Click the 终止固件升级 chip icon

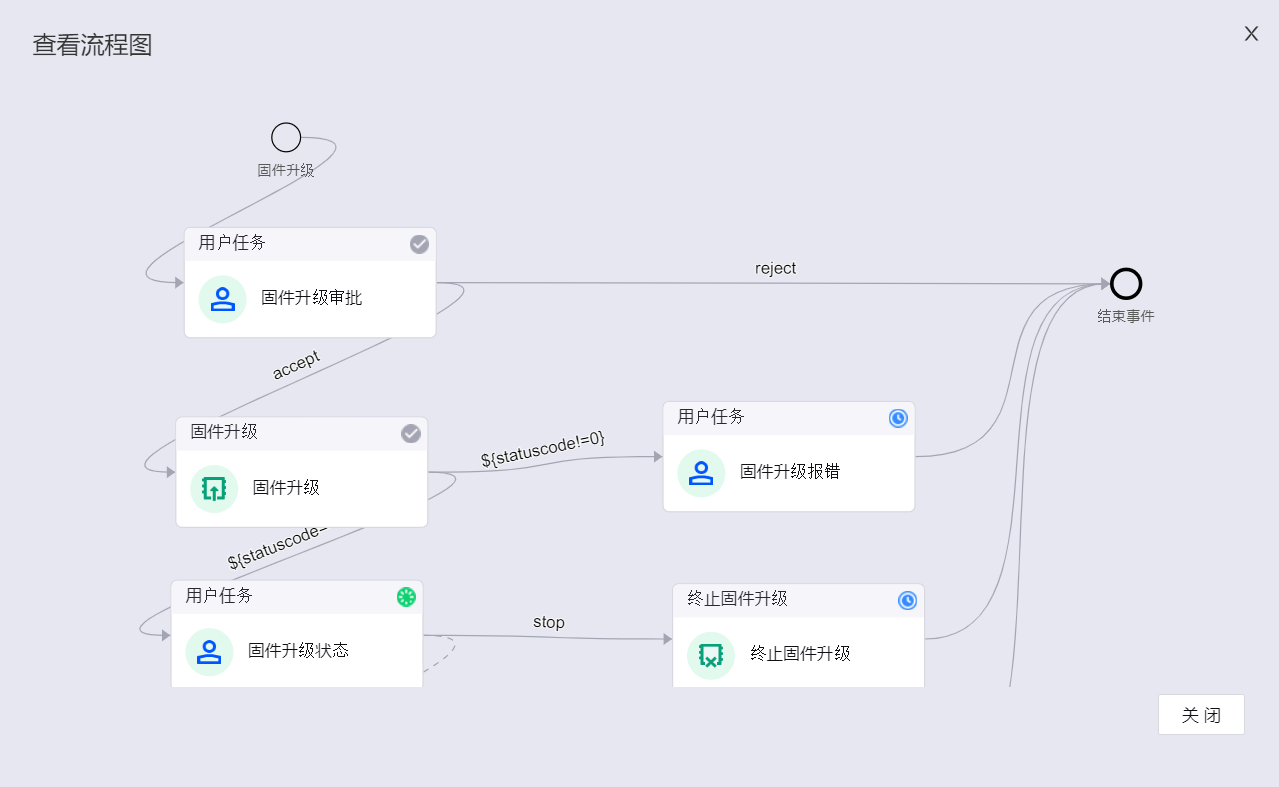711,655
